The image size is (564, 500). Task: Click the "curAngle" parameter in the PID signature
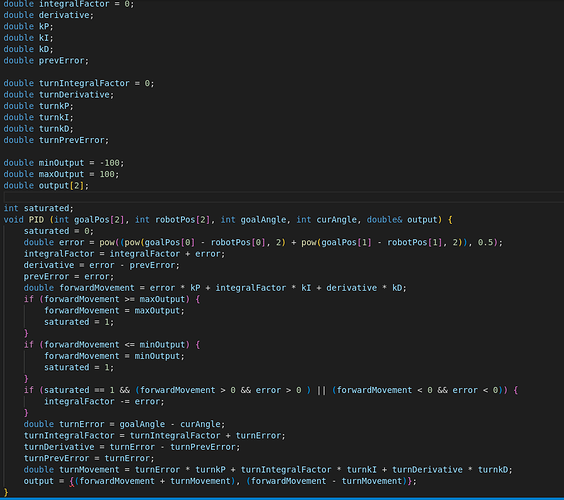point(336,220)
